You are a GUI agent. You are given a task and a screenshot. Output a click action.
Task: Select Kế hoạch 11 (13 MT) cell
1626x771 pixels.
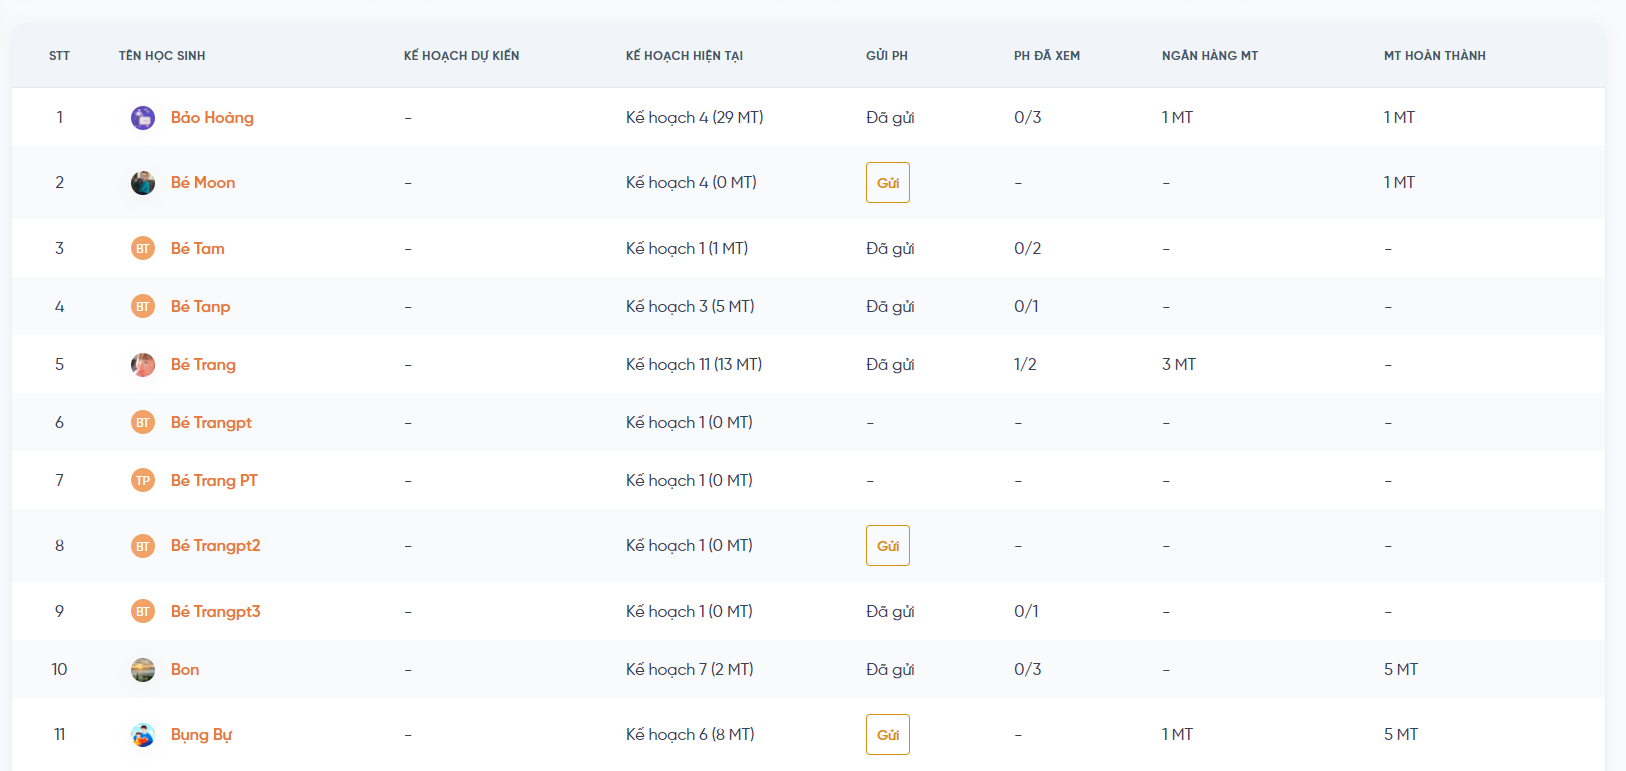pyautogui.click(x=693, y=365)
